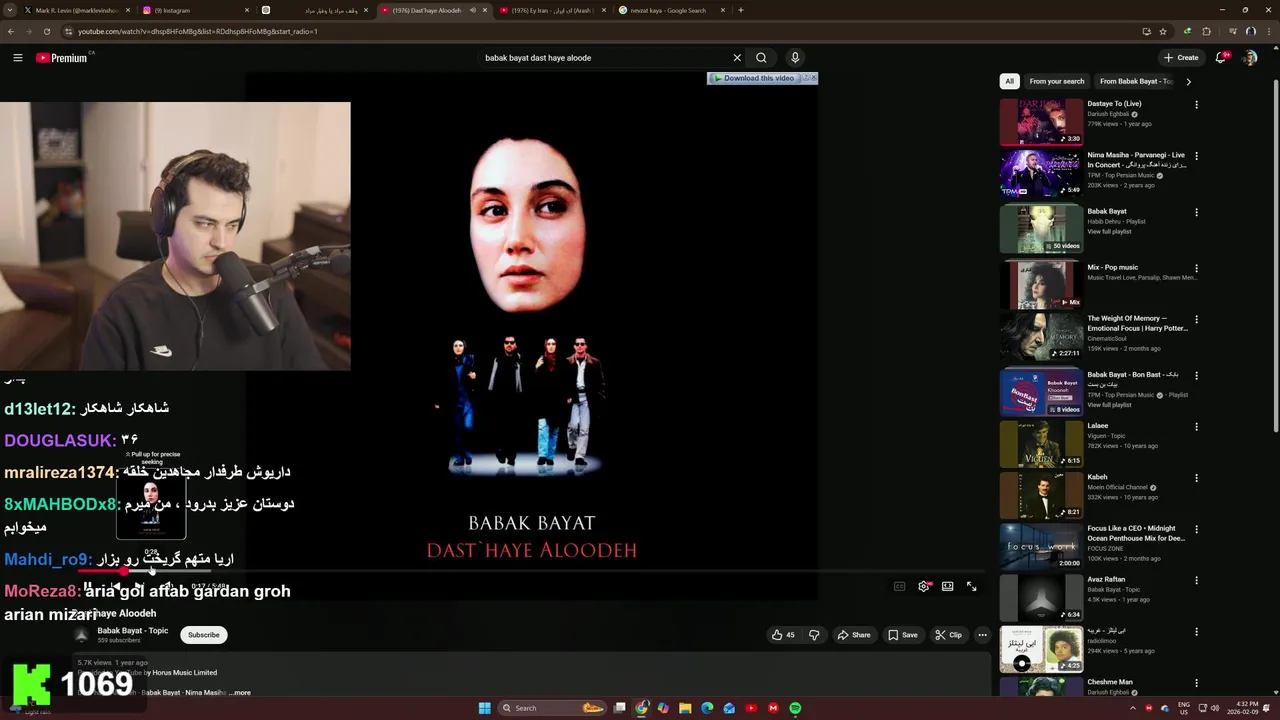The height and width of the screenshot is (720, 1280).
Task: Open options menu for Avaz Raftan
Action: pyautogui.click(x=1196, y=580)
